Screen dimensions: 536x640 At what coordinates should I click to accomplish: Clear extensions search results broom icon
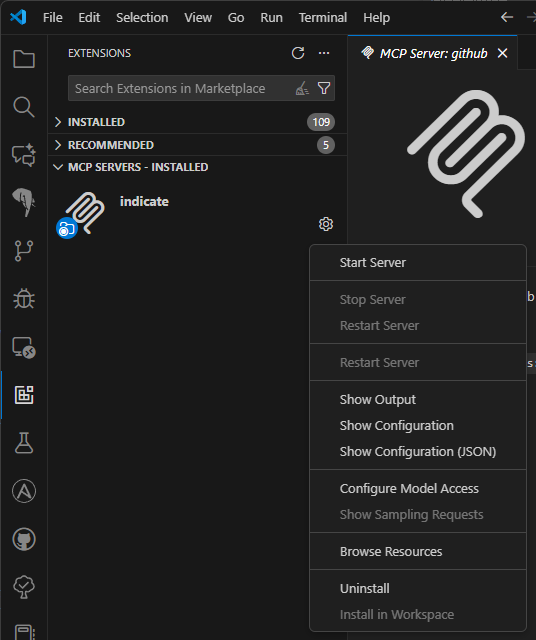302,88
